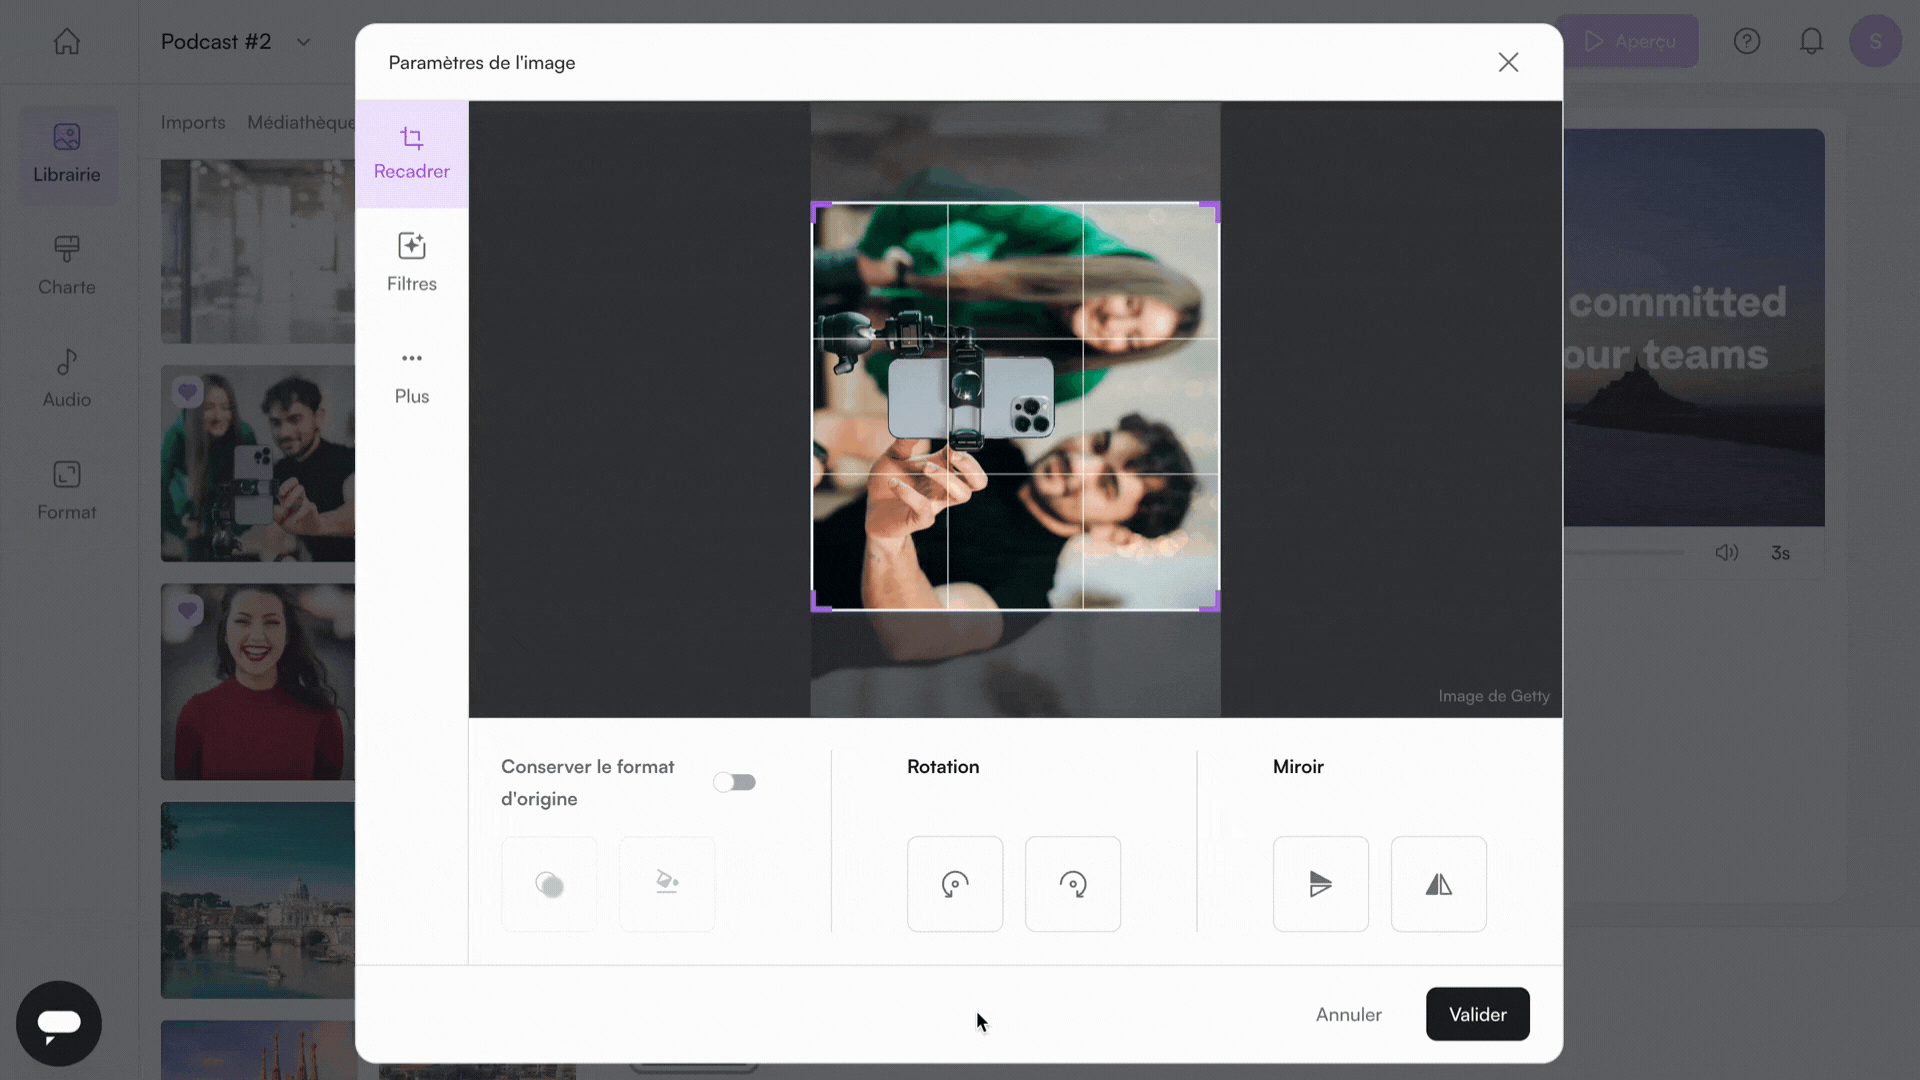This screenshot has width=1920, height=1080.
Task: Rotate image counter-clockwise
Action: pos(955,884)
